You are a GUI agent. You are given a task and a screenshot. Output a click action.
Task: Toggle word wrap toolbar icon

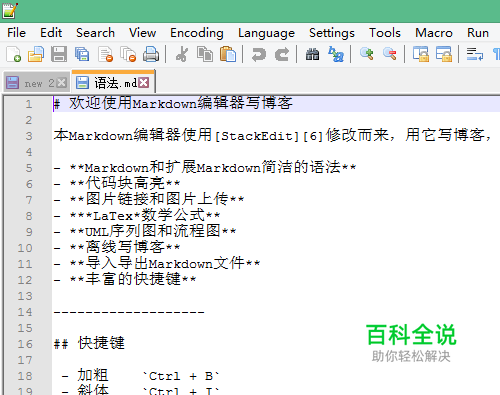475,54
